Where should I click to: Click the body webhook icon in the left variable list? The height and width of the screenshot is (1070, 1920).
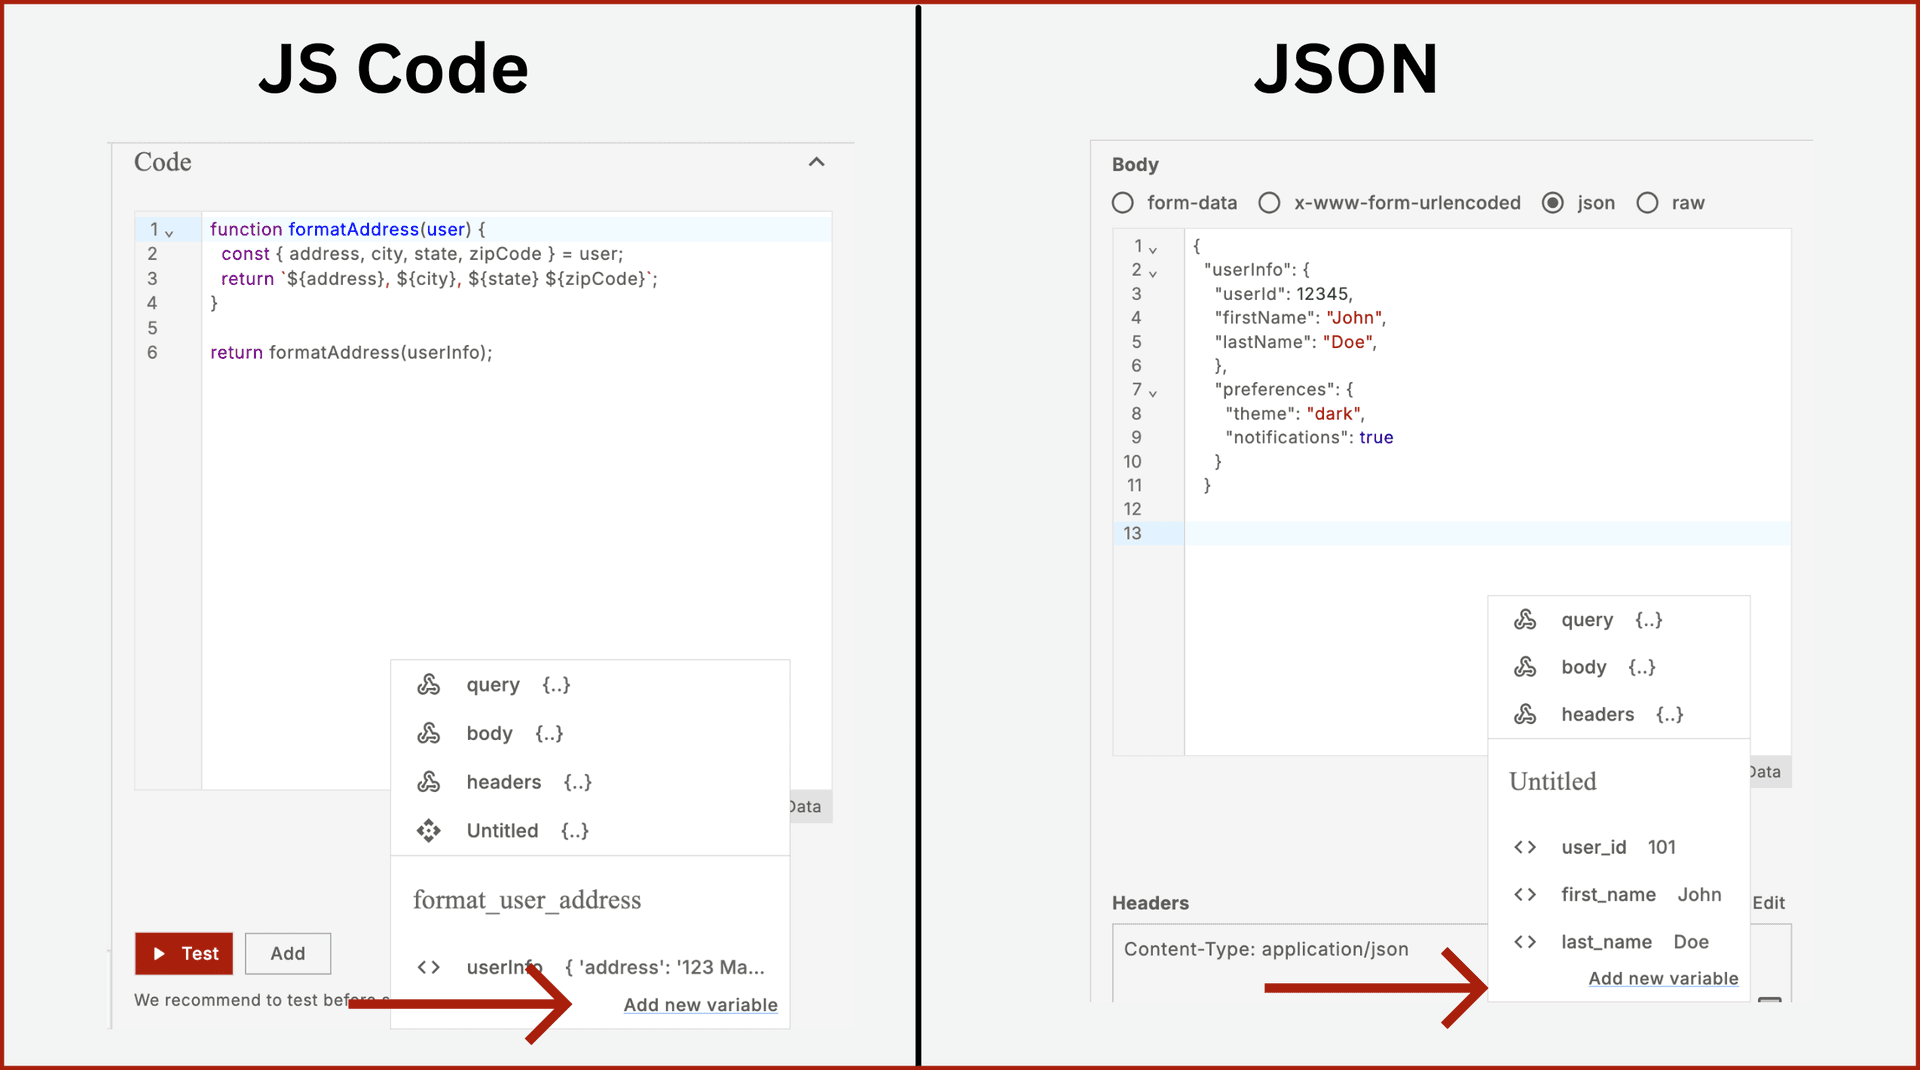(430, 733)
